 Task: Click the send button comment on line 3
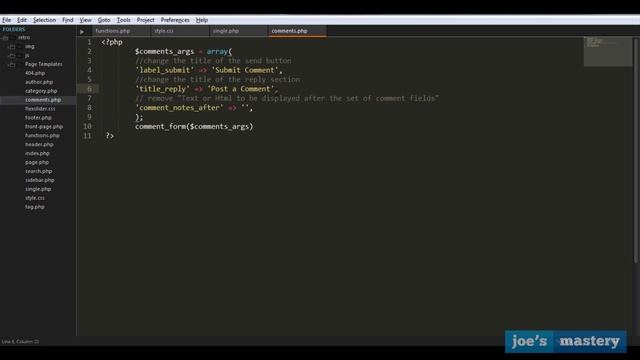[x=213, y=61]
